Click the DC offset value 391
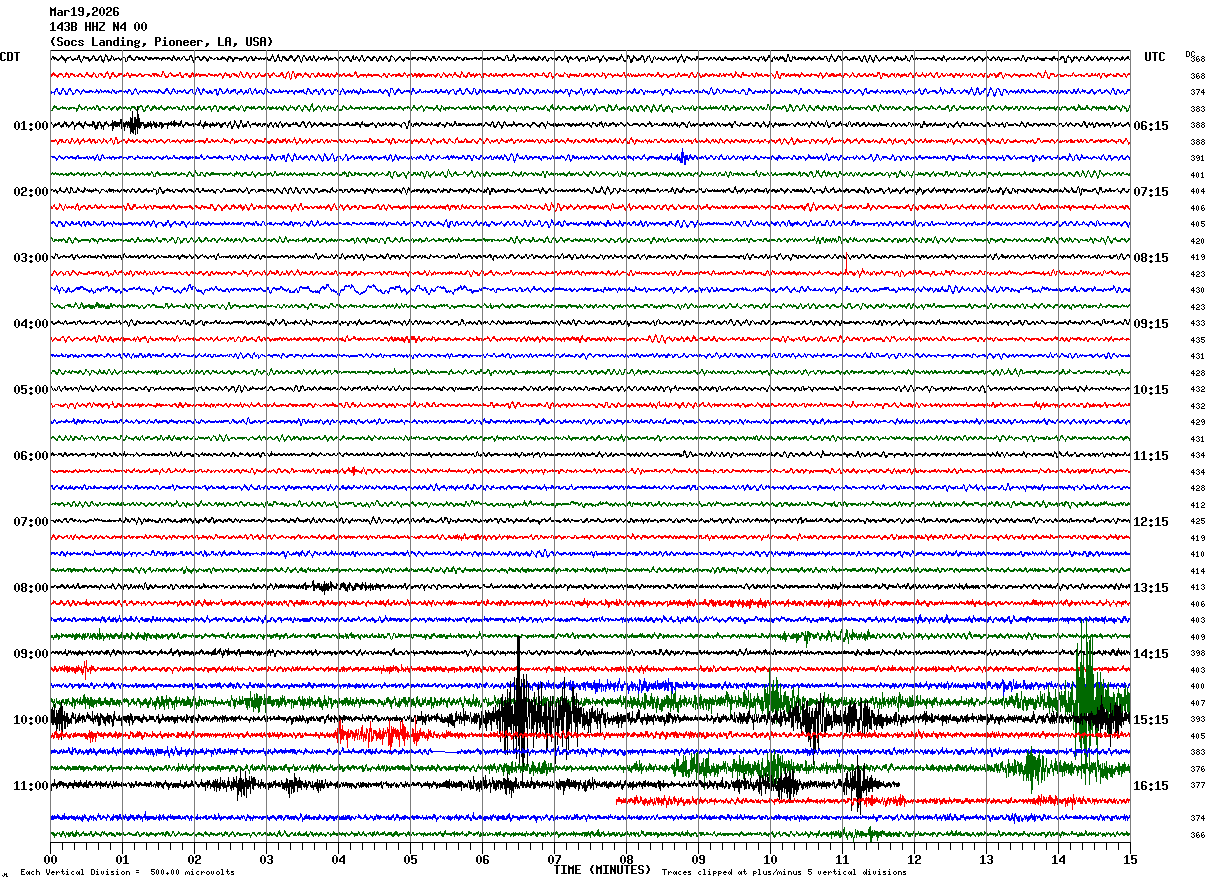1210x886 pixels. coord(1197,159)
